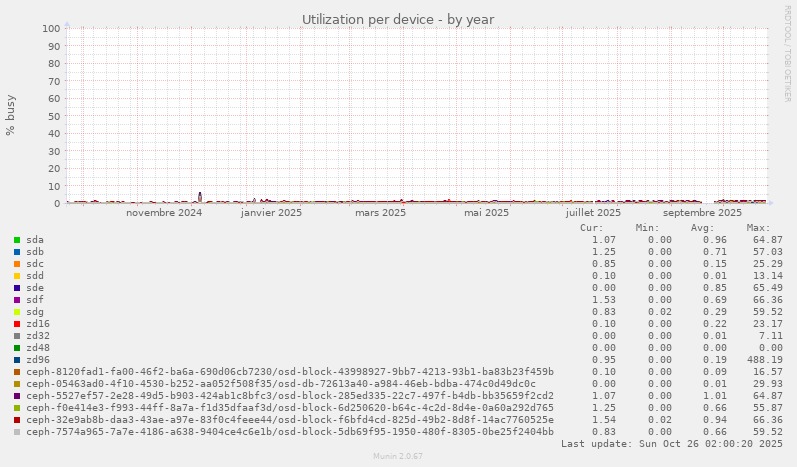
Task: Click the zd96 legend color square
Action: 17,360
